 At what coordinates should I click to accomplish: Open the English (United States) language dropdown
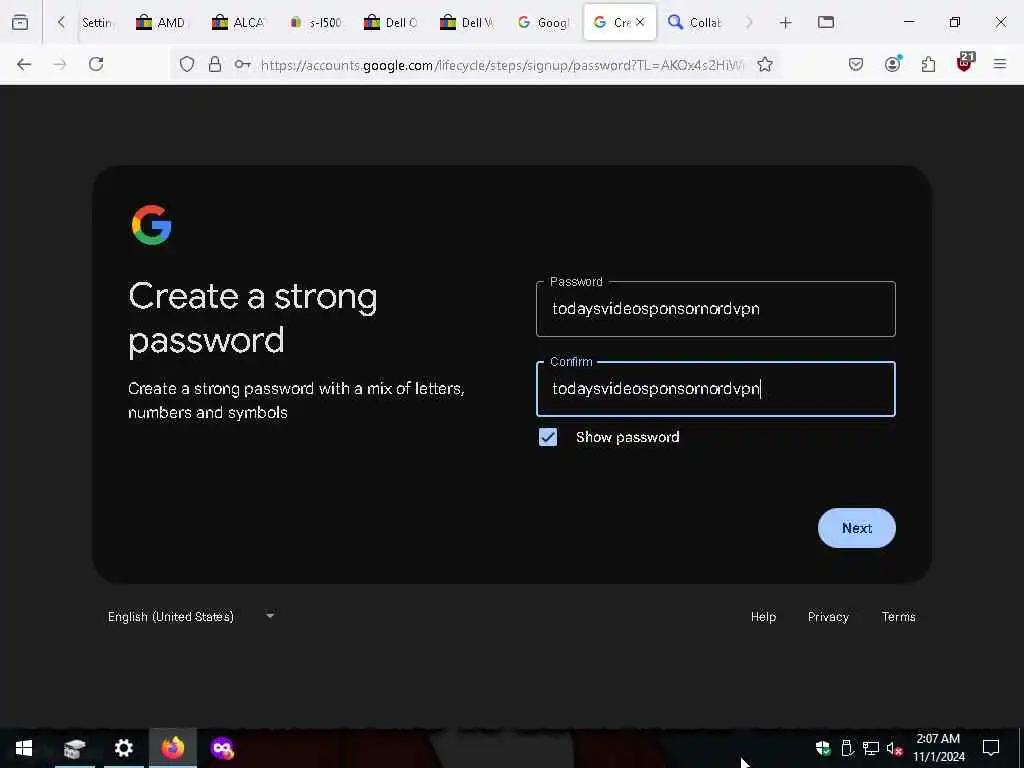pos(191,616)
